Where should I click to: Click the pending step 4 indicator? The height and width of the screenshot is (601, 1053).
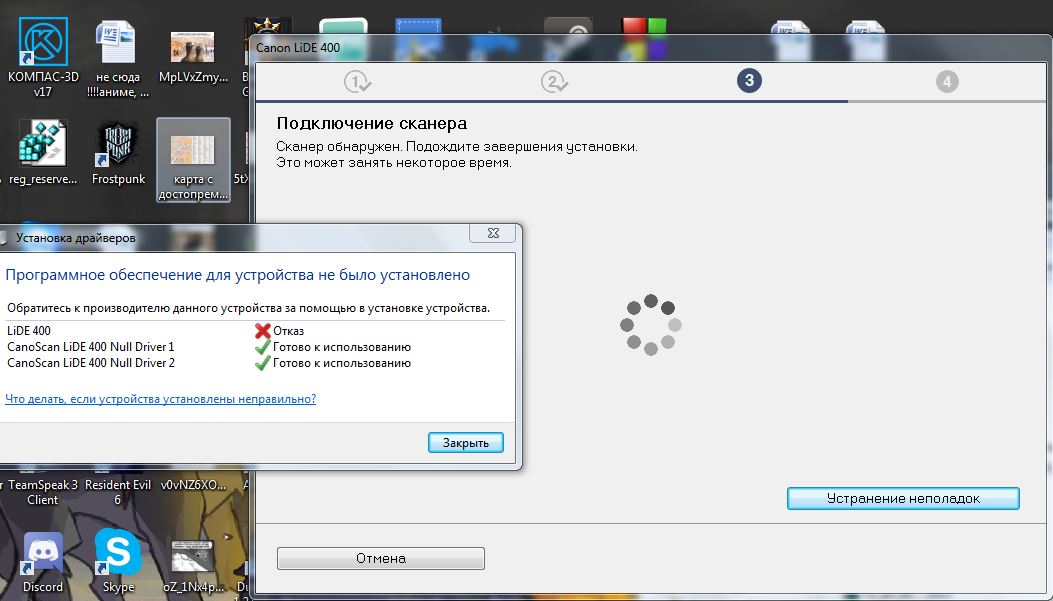pos(947,82)
